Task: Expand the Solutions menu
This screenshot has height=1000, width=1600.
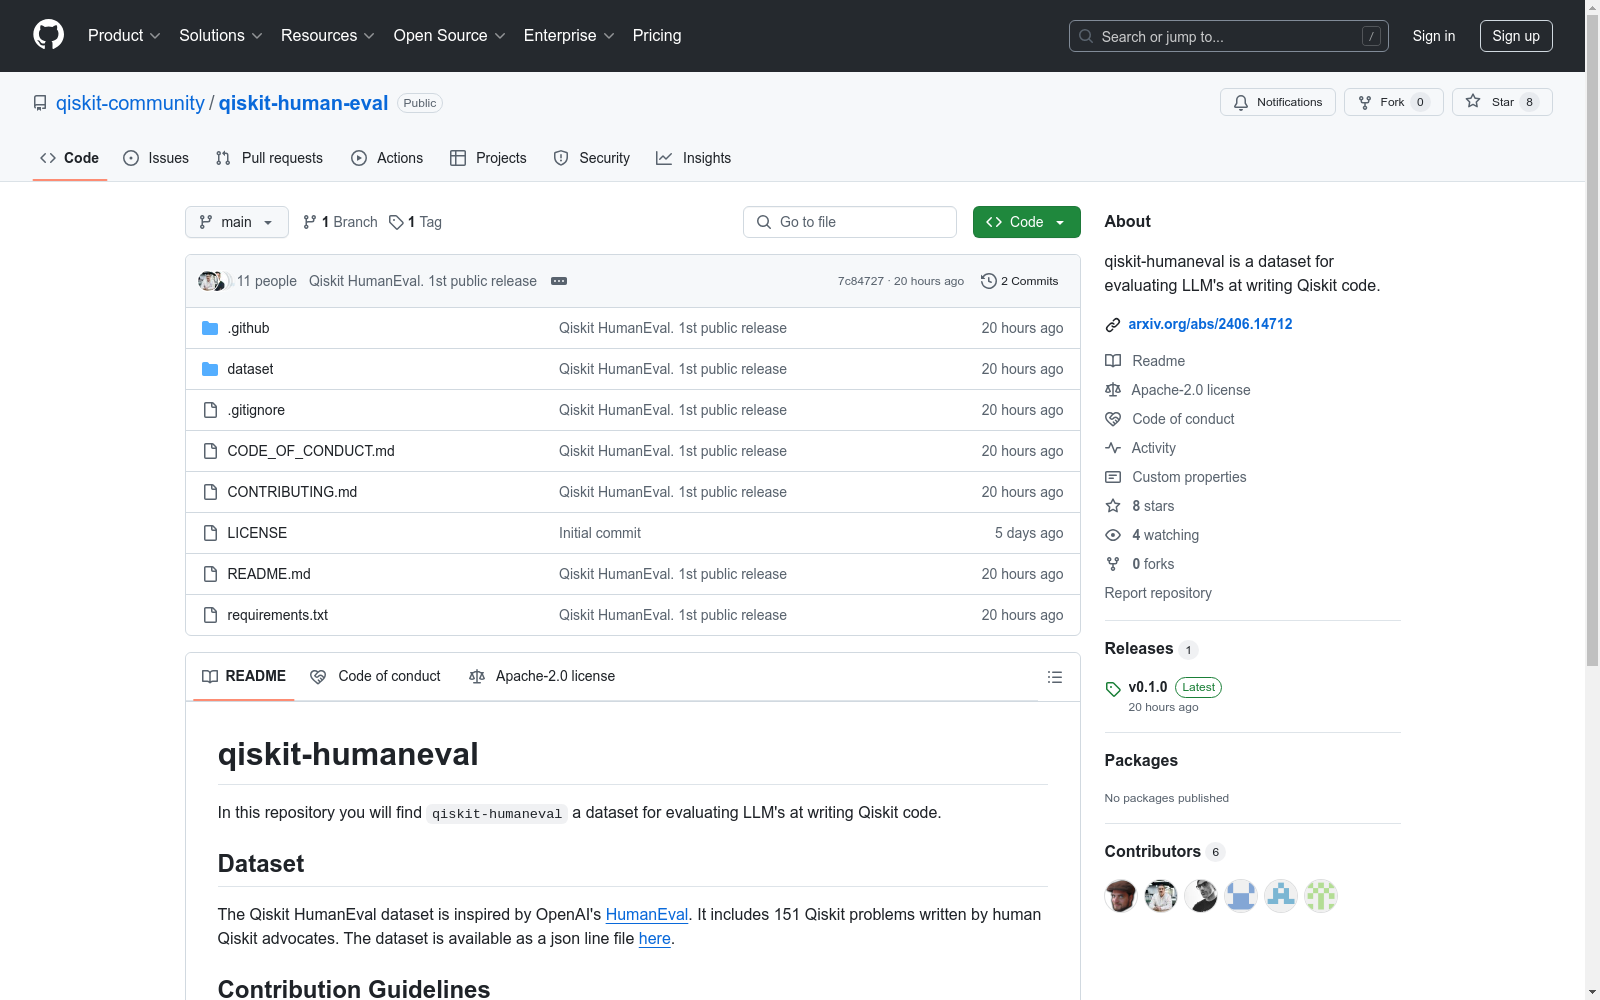Action: [x=221, y=36]
